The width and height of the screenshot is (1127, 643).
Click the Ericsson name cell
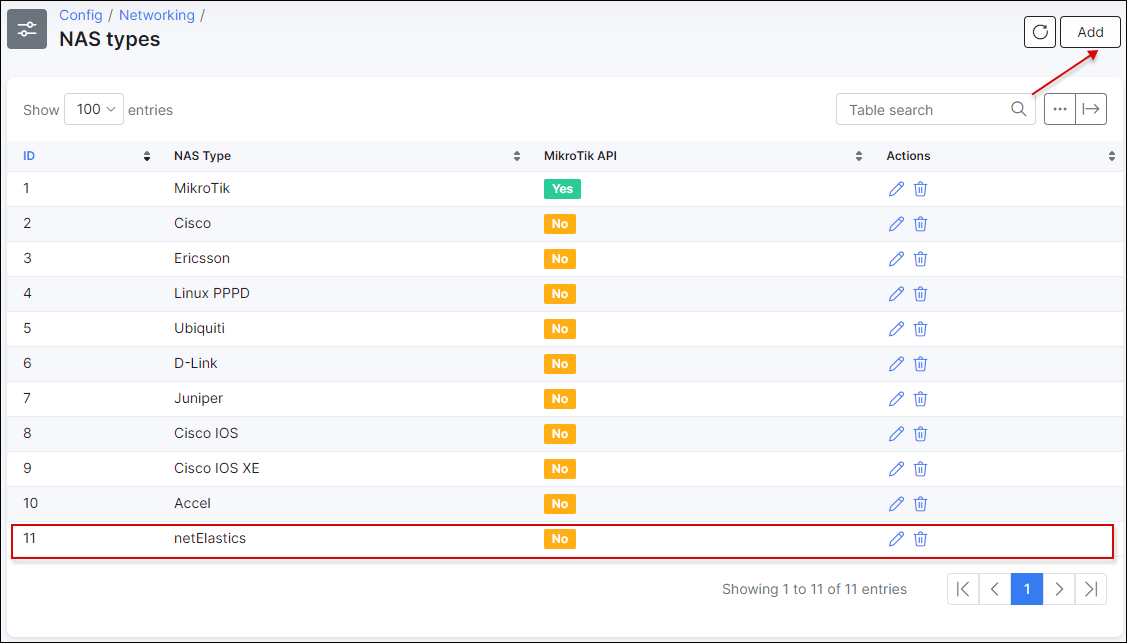coord(202,258)
